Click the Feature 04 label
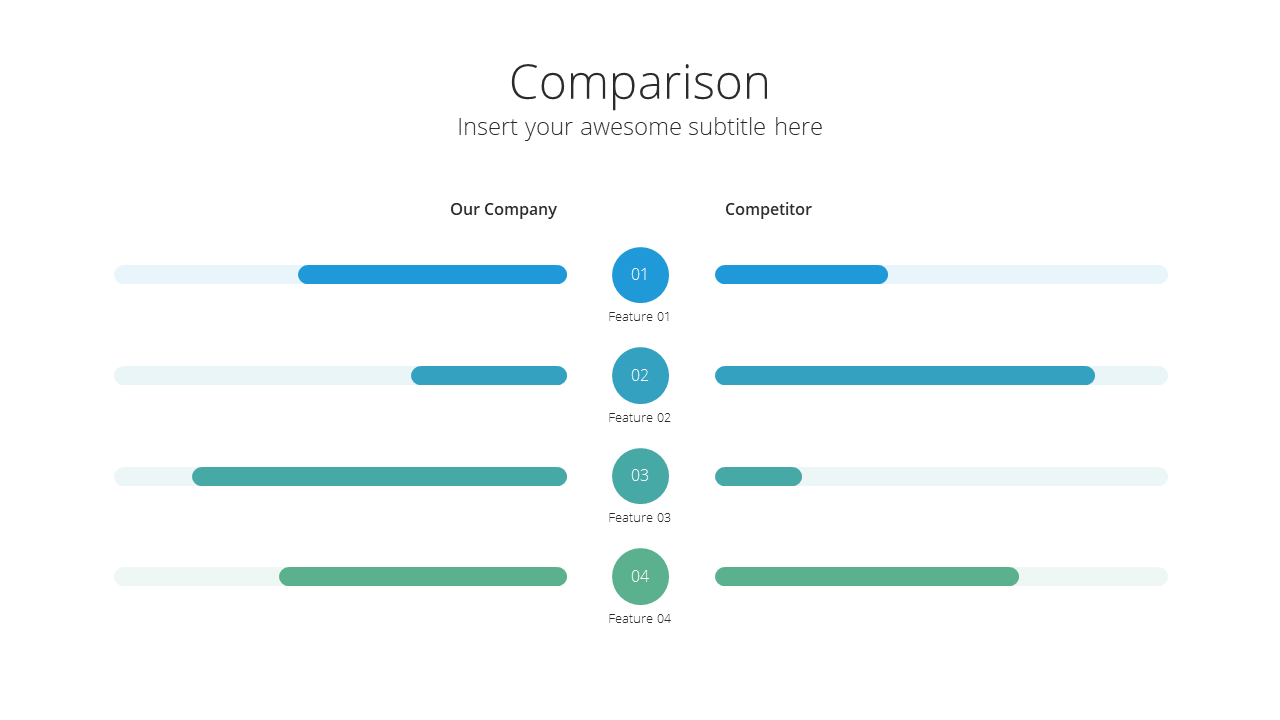 coord(640,619)
